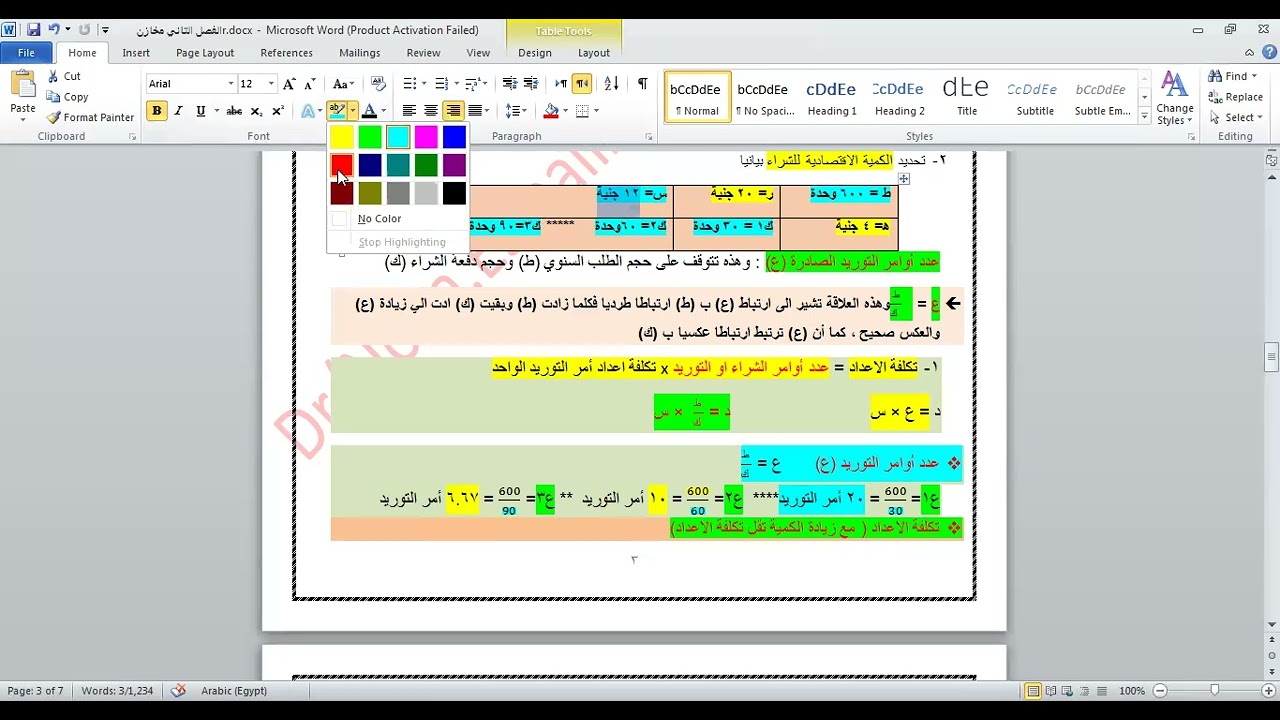1280x720 pixels.
Task: Align text center icon
Action: tap(431, 111)
